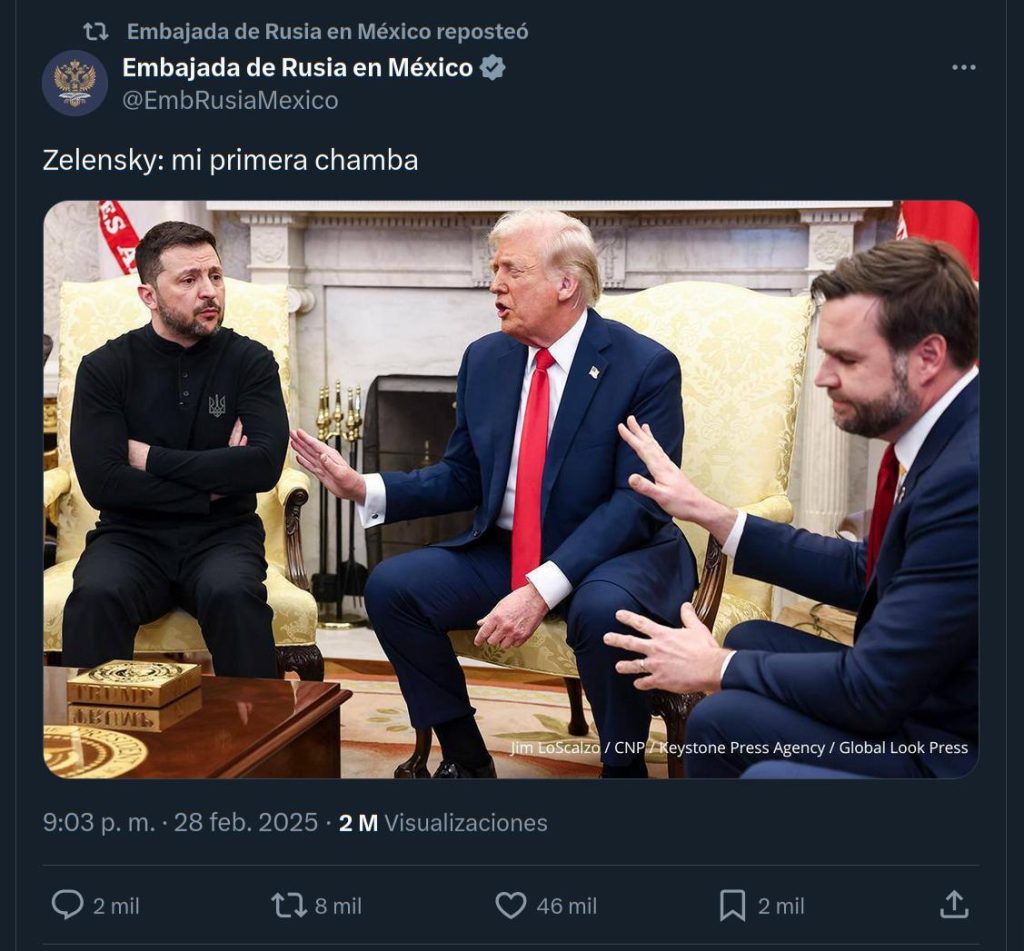Open the three-dot more options menu
This screenshot has height=951, width=1024.
point(963,67)
